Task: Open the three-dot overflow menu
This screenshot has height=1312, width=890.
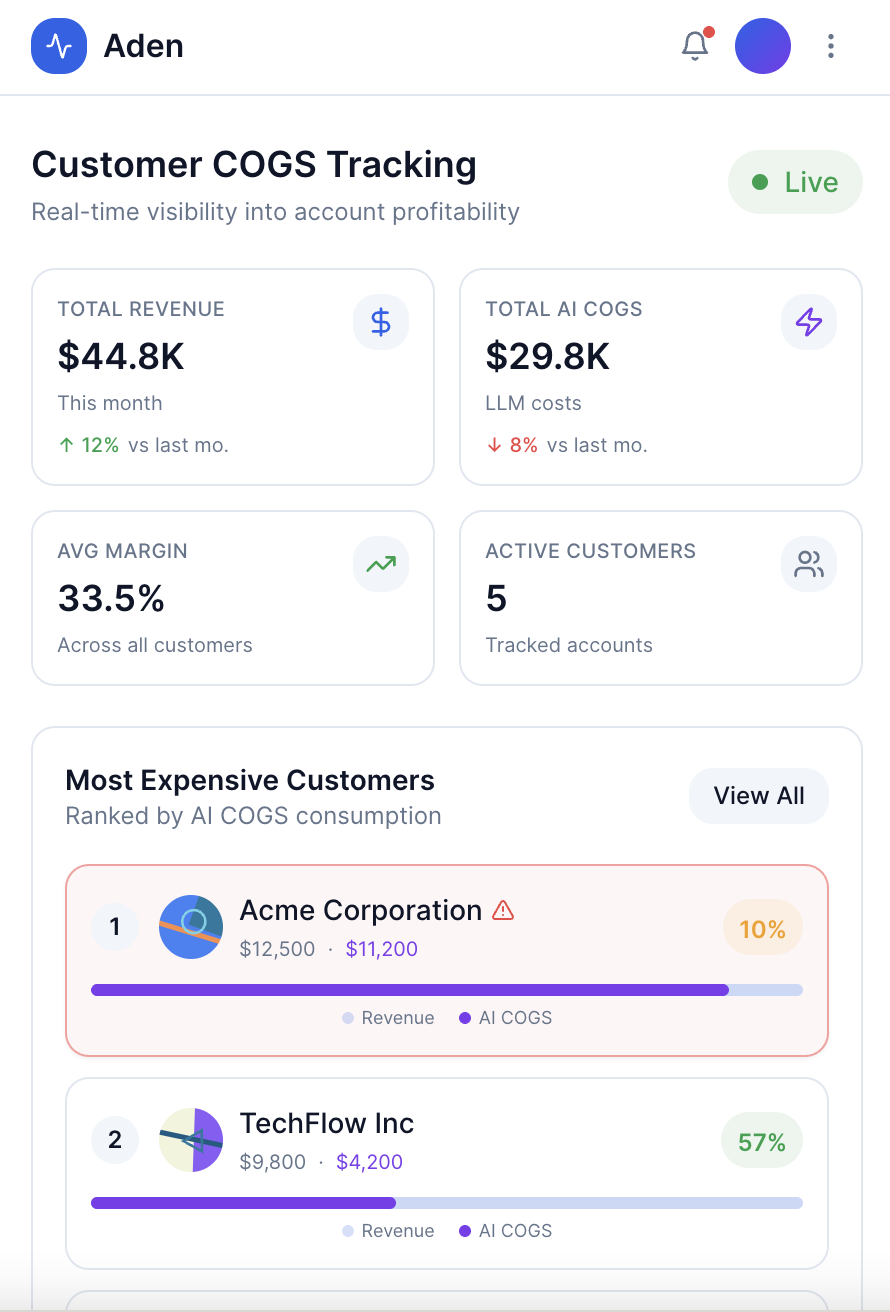Action: (831, 46)
